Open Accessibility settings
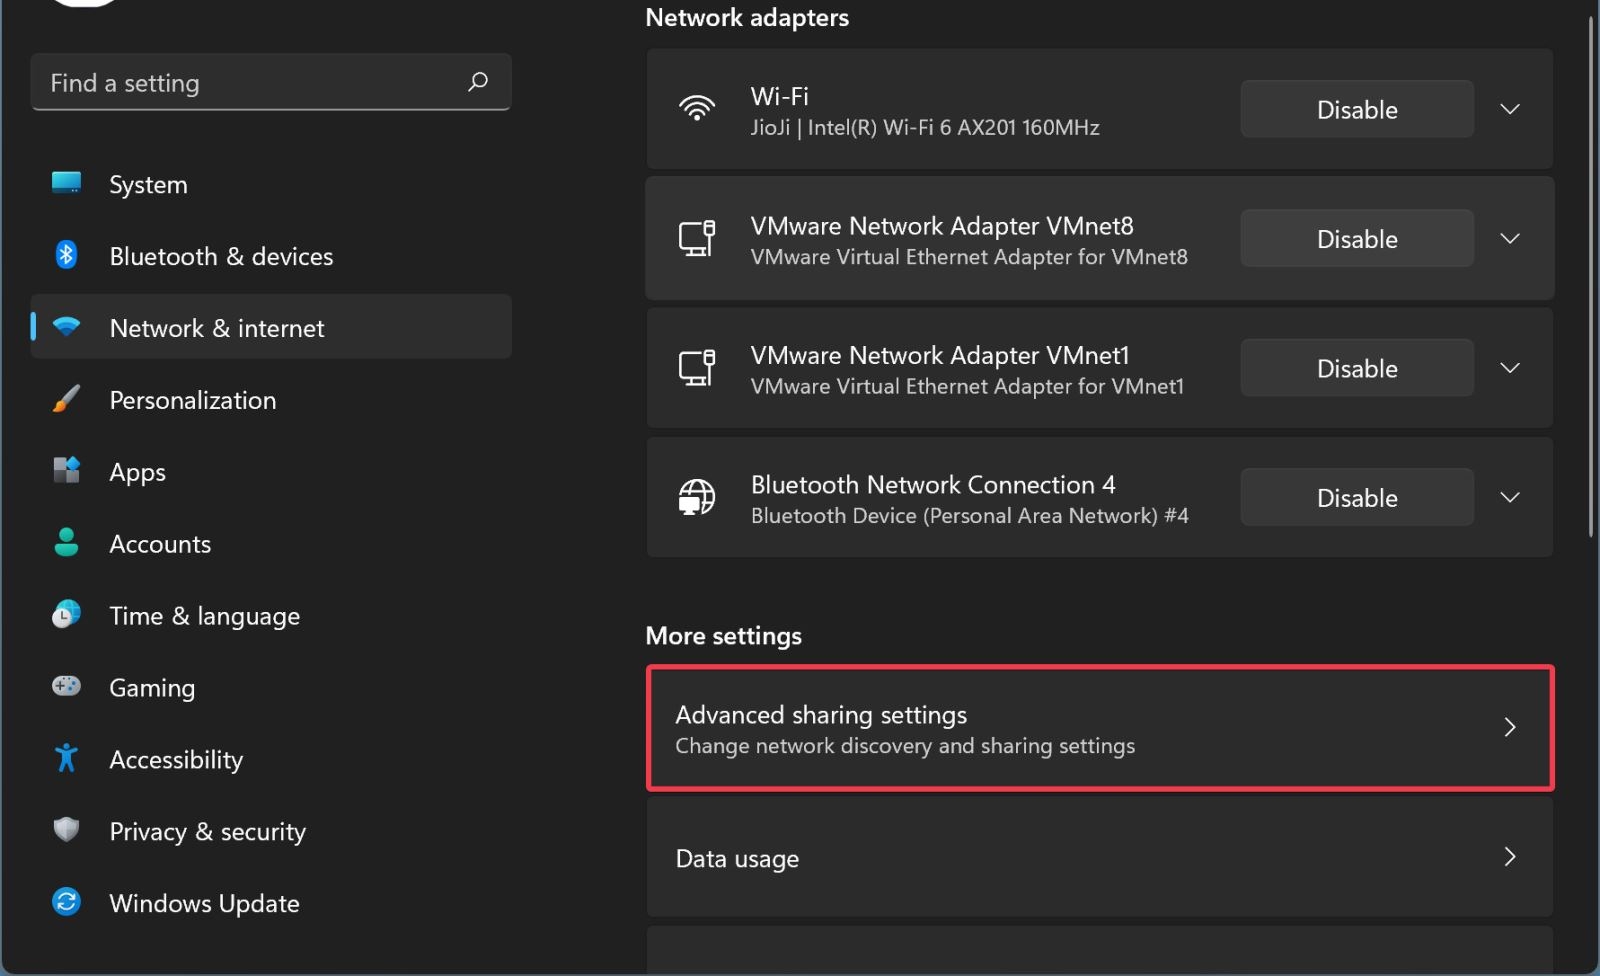Screen dimensions: 1600x976 [271, 760]
